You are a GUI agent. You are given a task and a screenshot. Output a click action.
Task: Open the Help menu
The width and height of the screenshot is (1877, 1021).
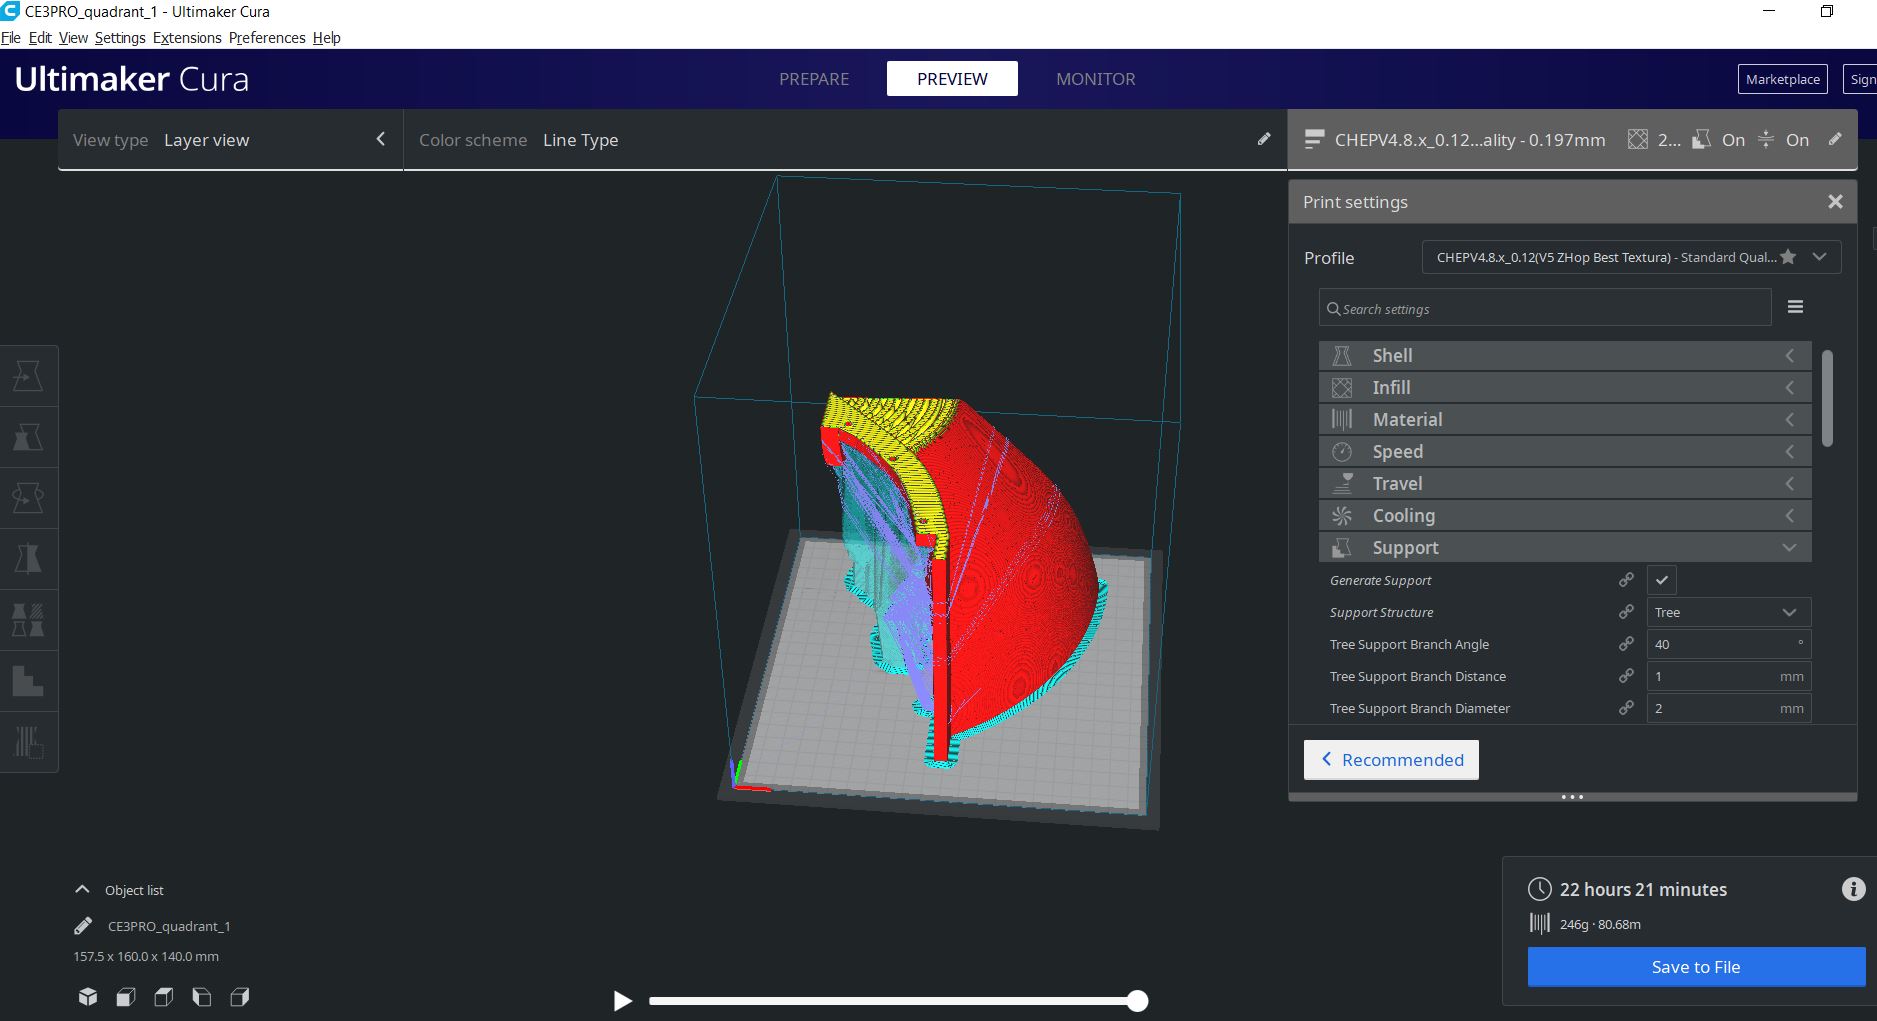tap(326, 38)
